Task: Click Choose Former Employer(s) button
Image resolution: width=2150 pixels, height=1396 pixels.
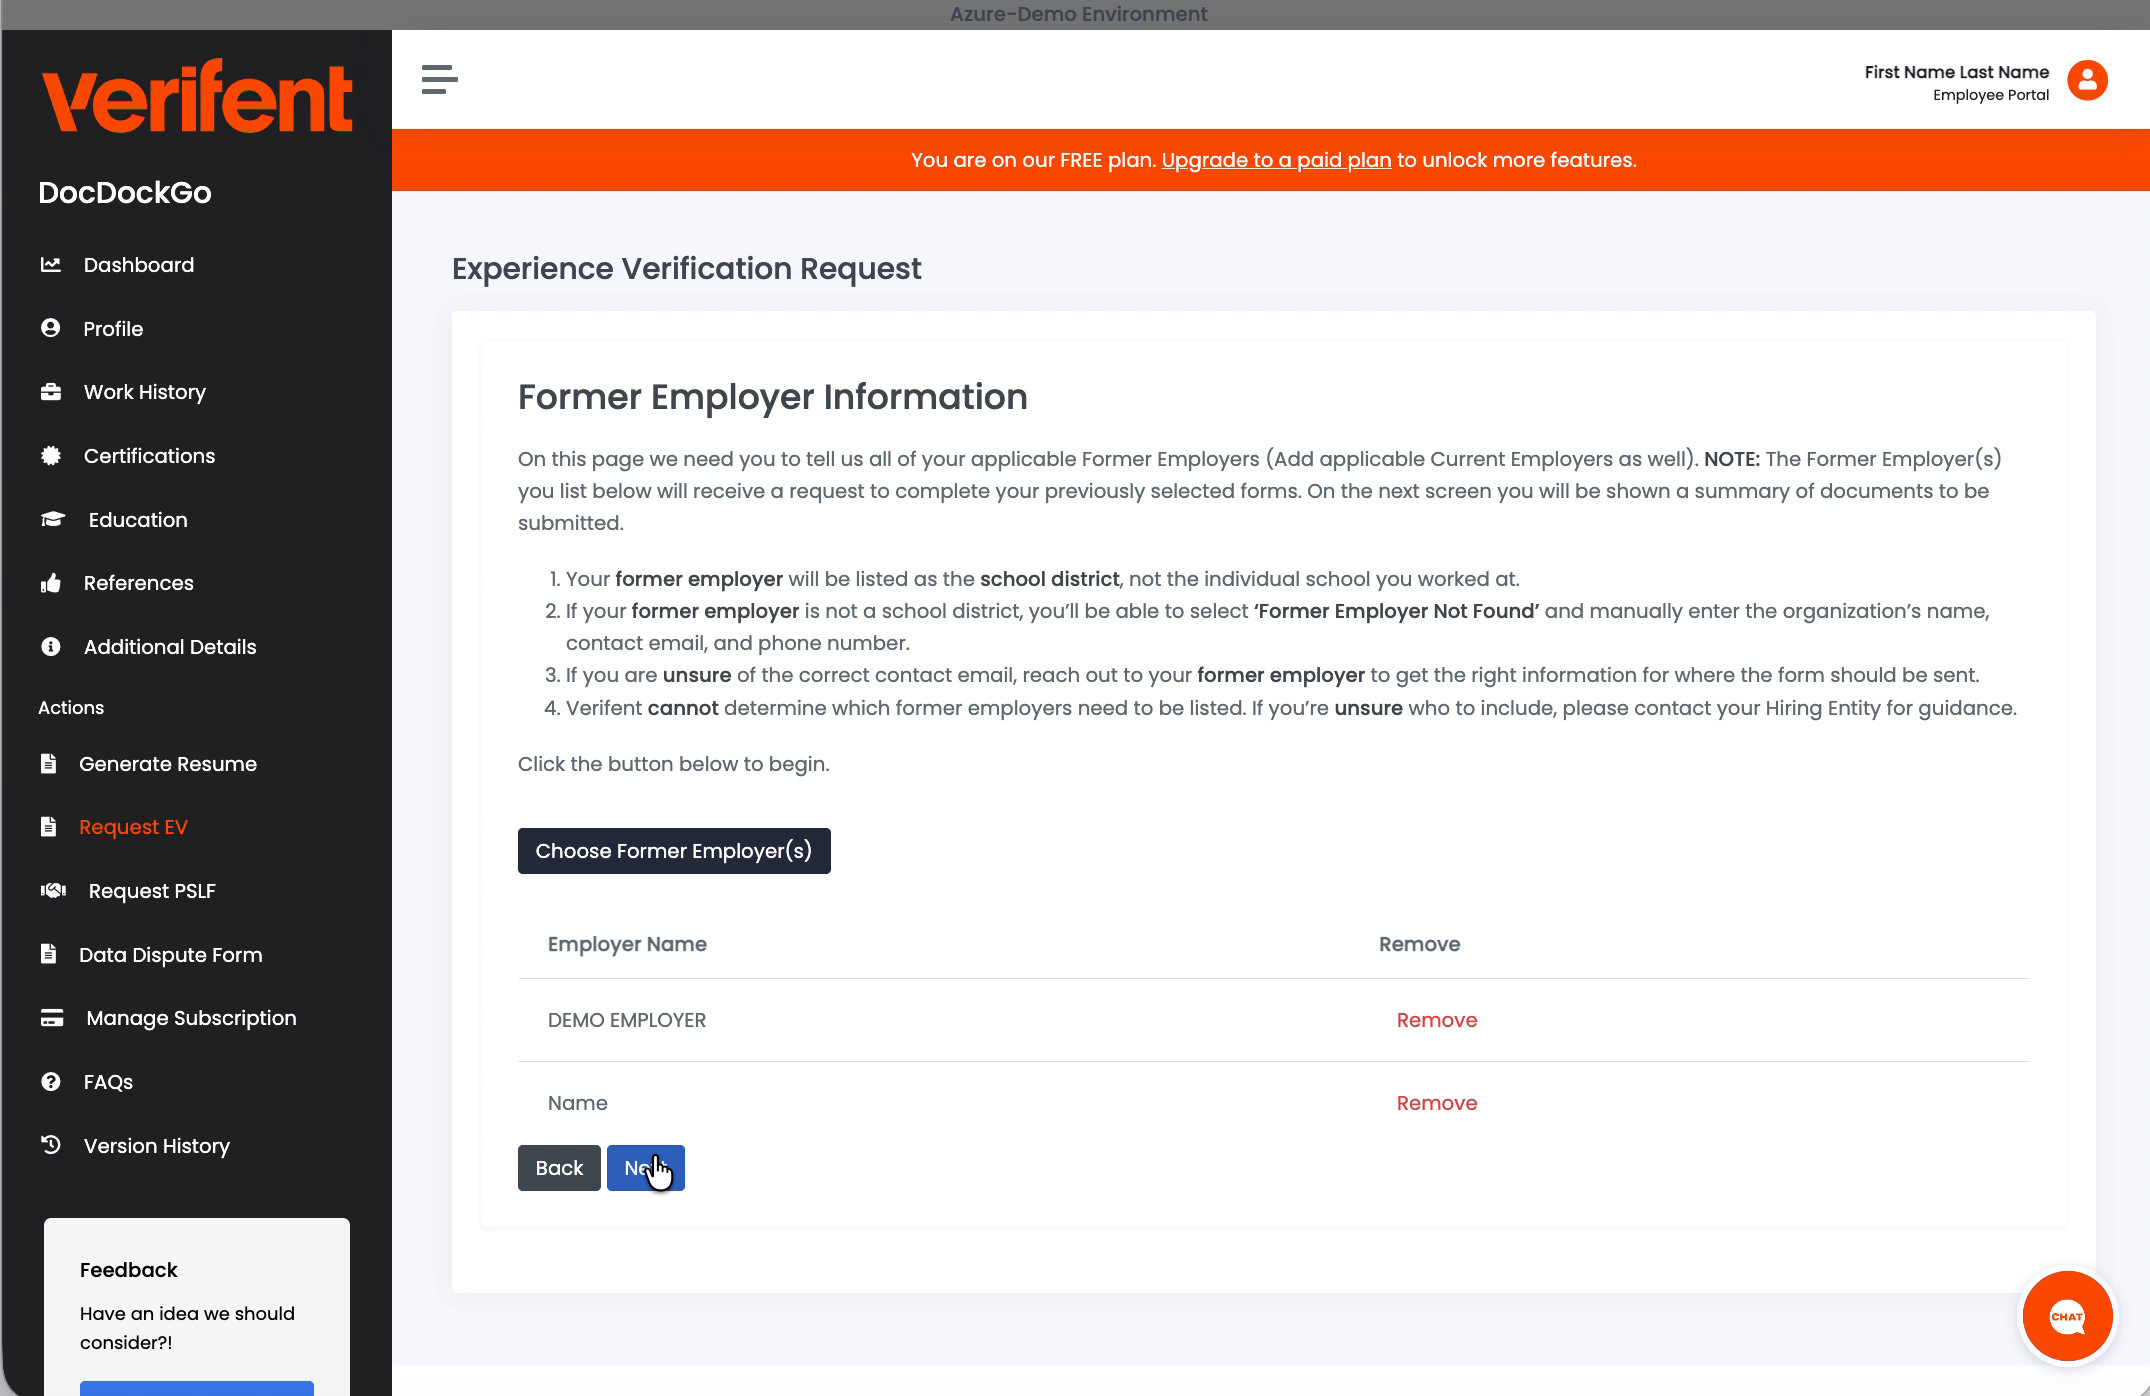Action: 673,851
